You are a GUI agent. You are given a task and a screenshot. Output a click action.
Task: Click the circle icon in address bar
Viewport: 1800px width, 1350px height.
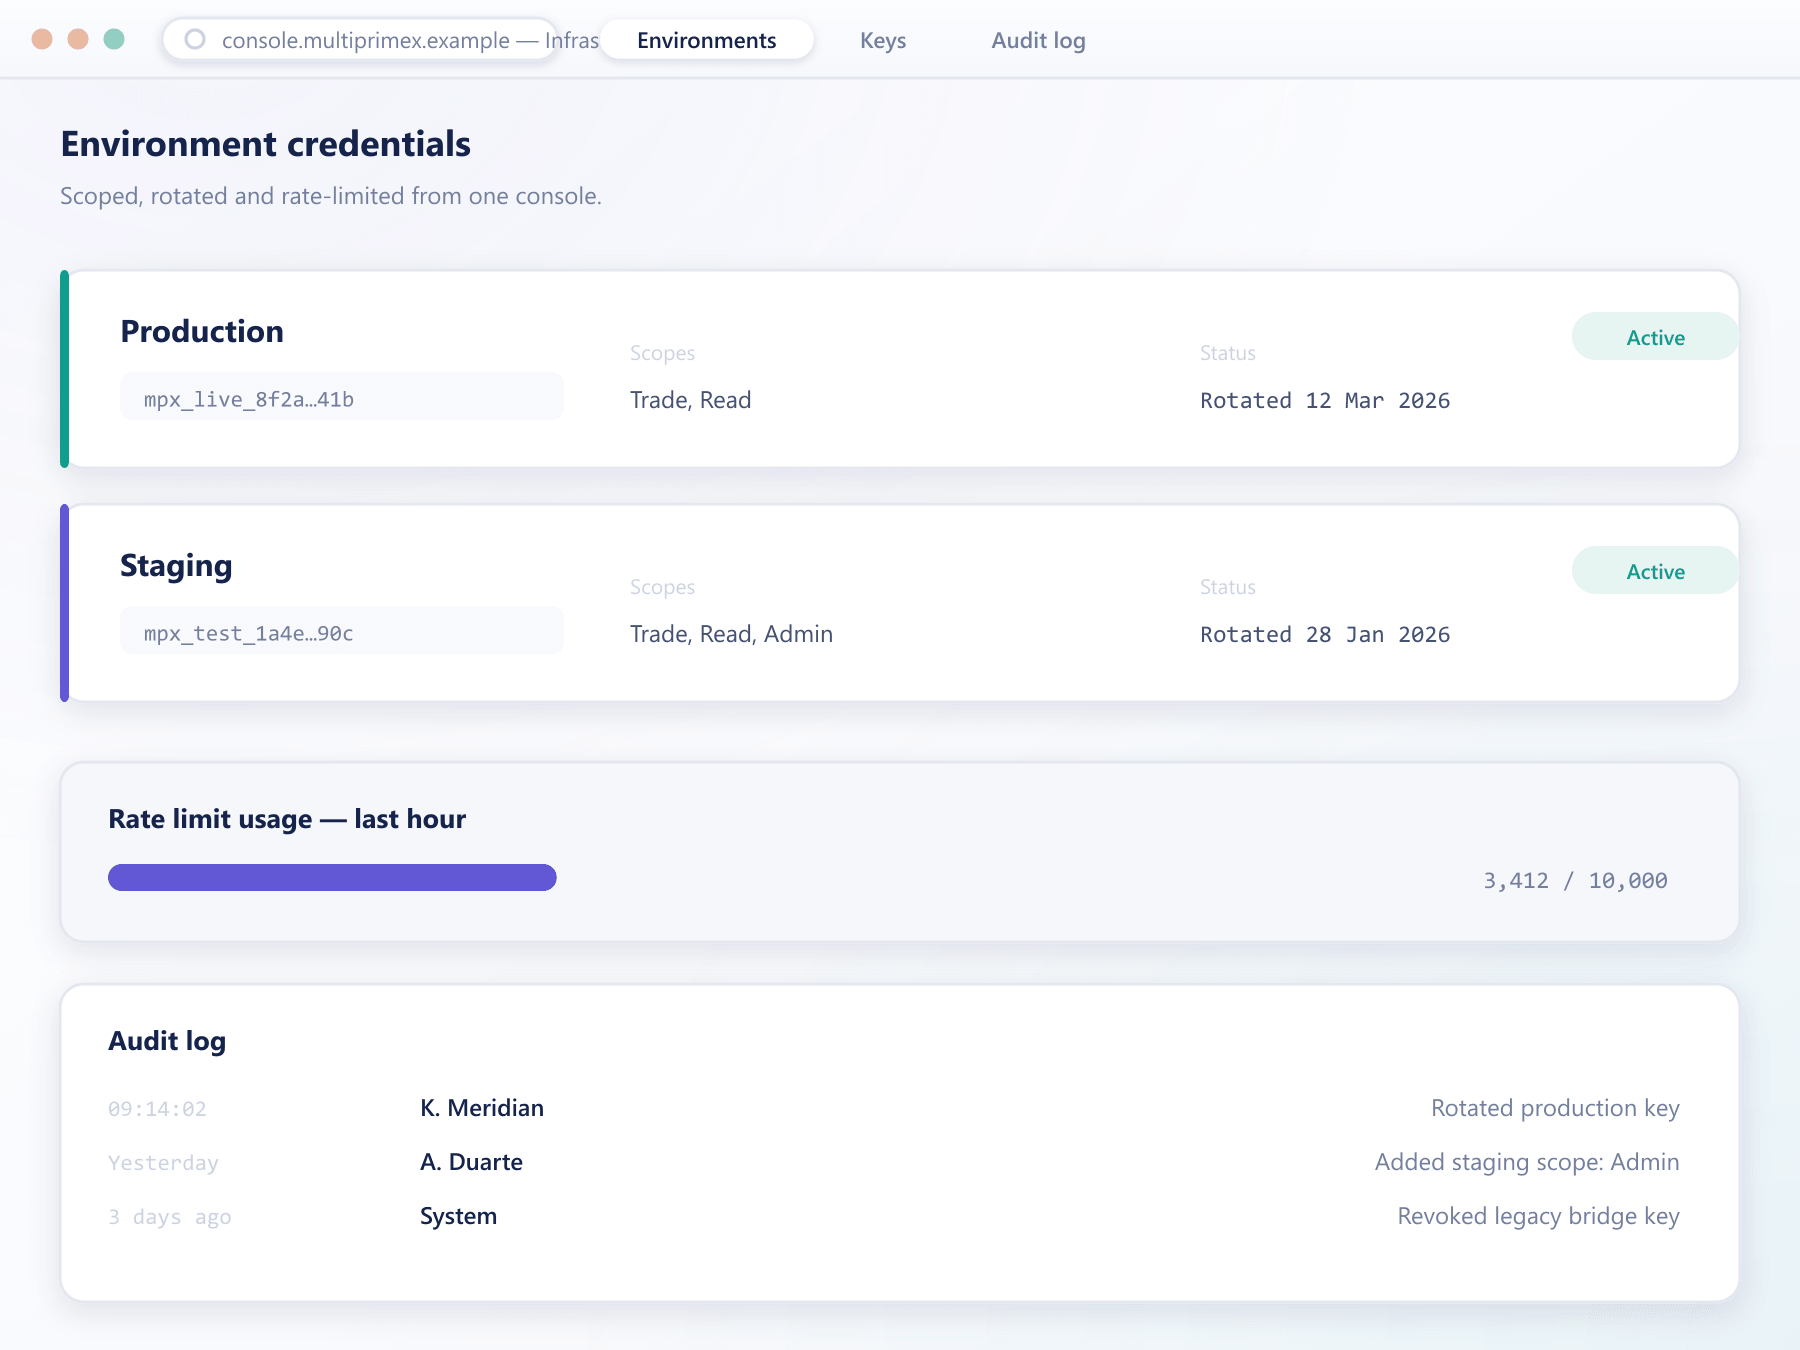pos(195,39)
